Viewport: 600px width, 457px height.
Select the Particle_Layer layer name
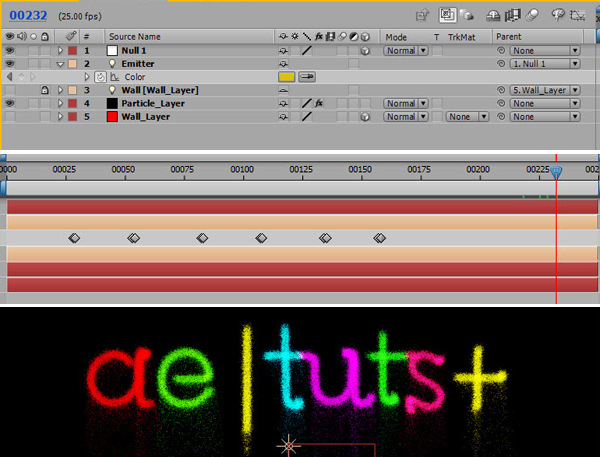(153, 103)
